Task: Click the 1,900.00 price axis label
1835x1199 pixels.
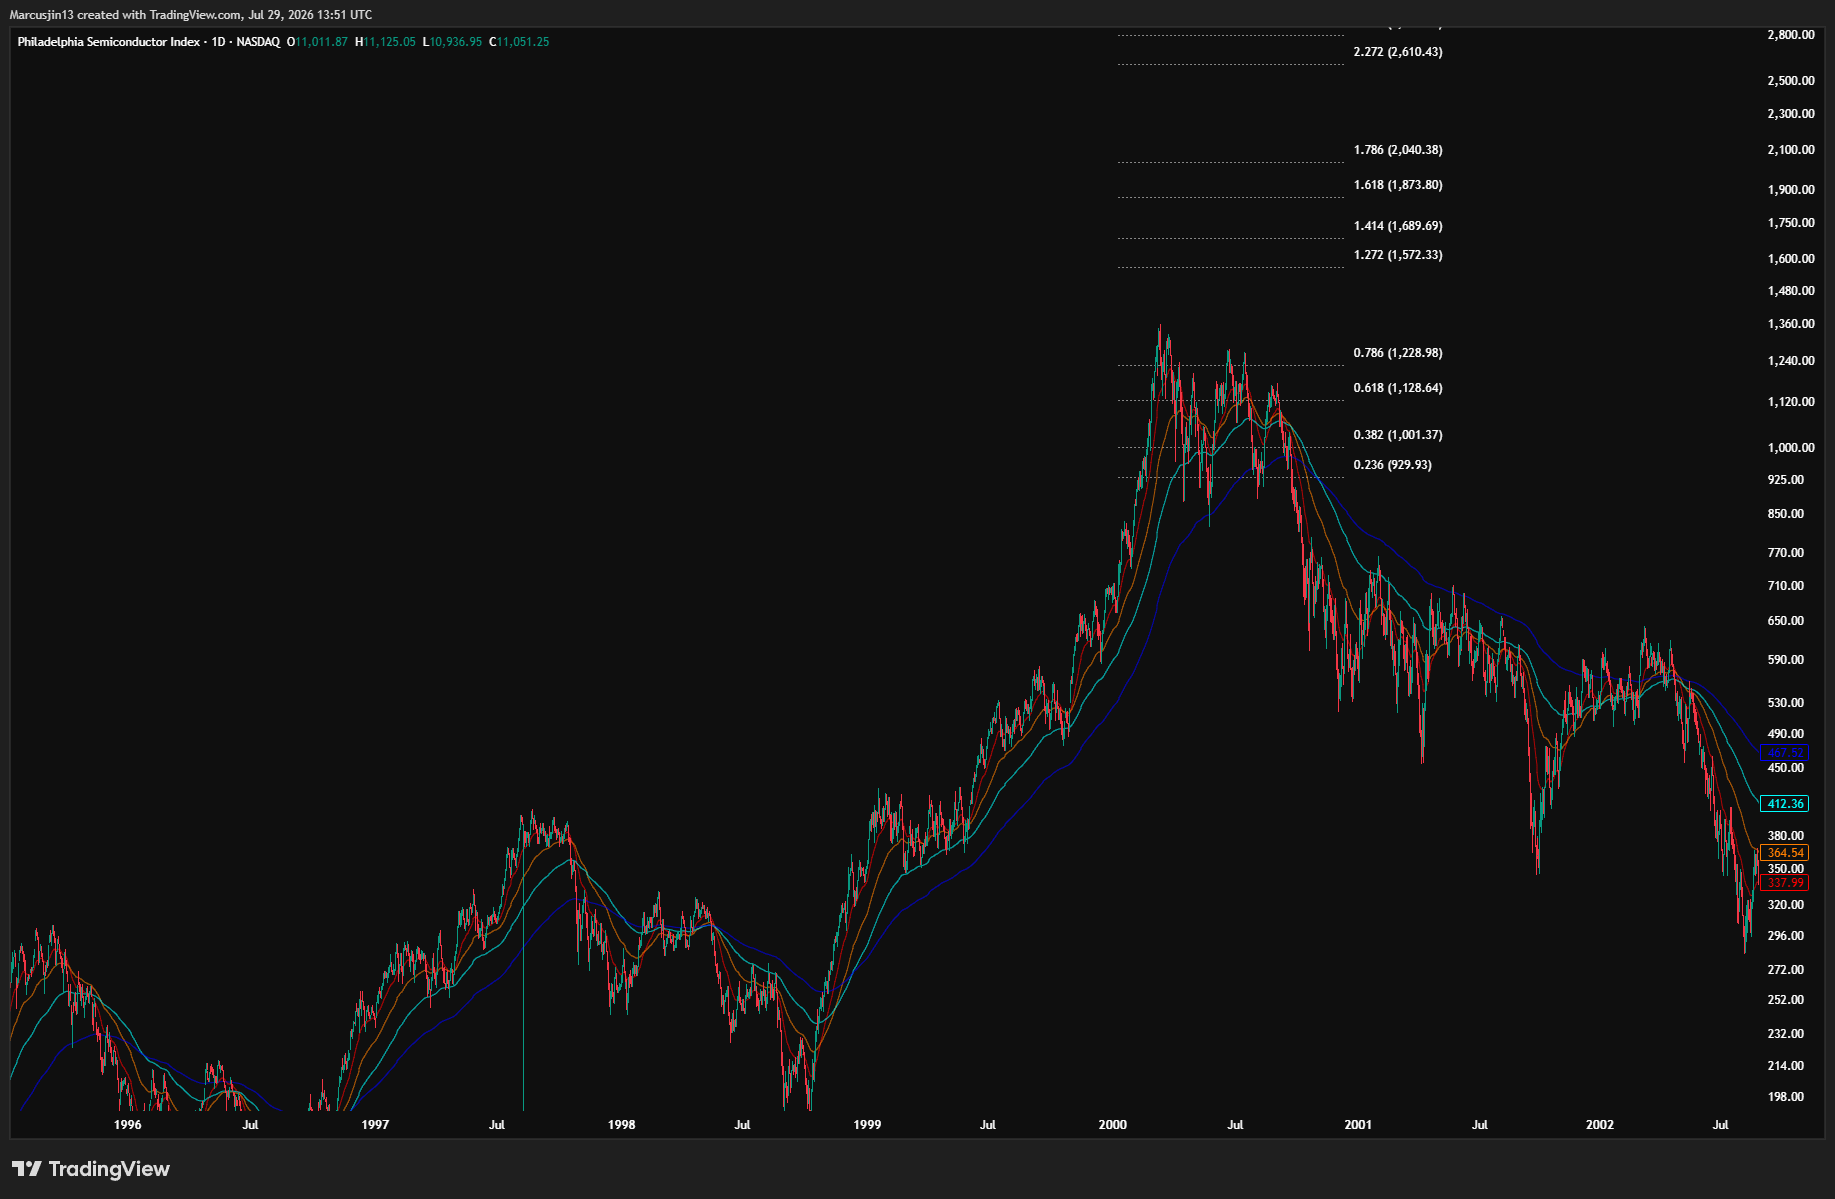Action: 1791,190
